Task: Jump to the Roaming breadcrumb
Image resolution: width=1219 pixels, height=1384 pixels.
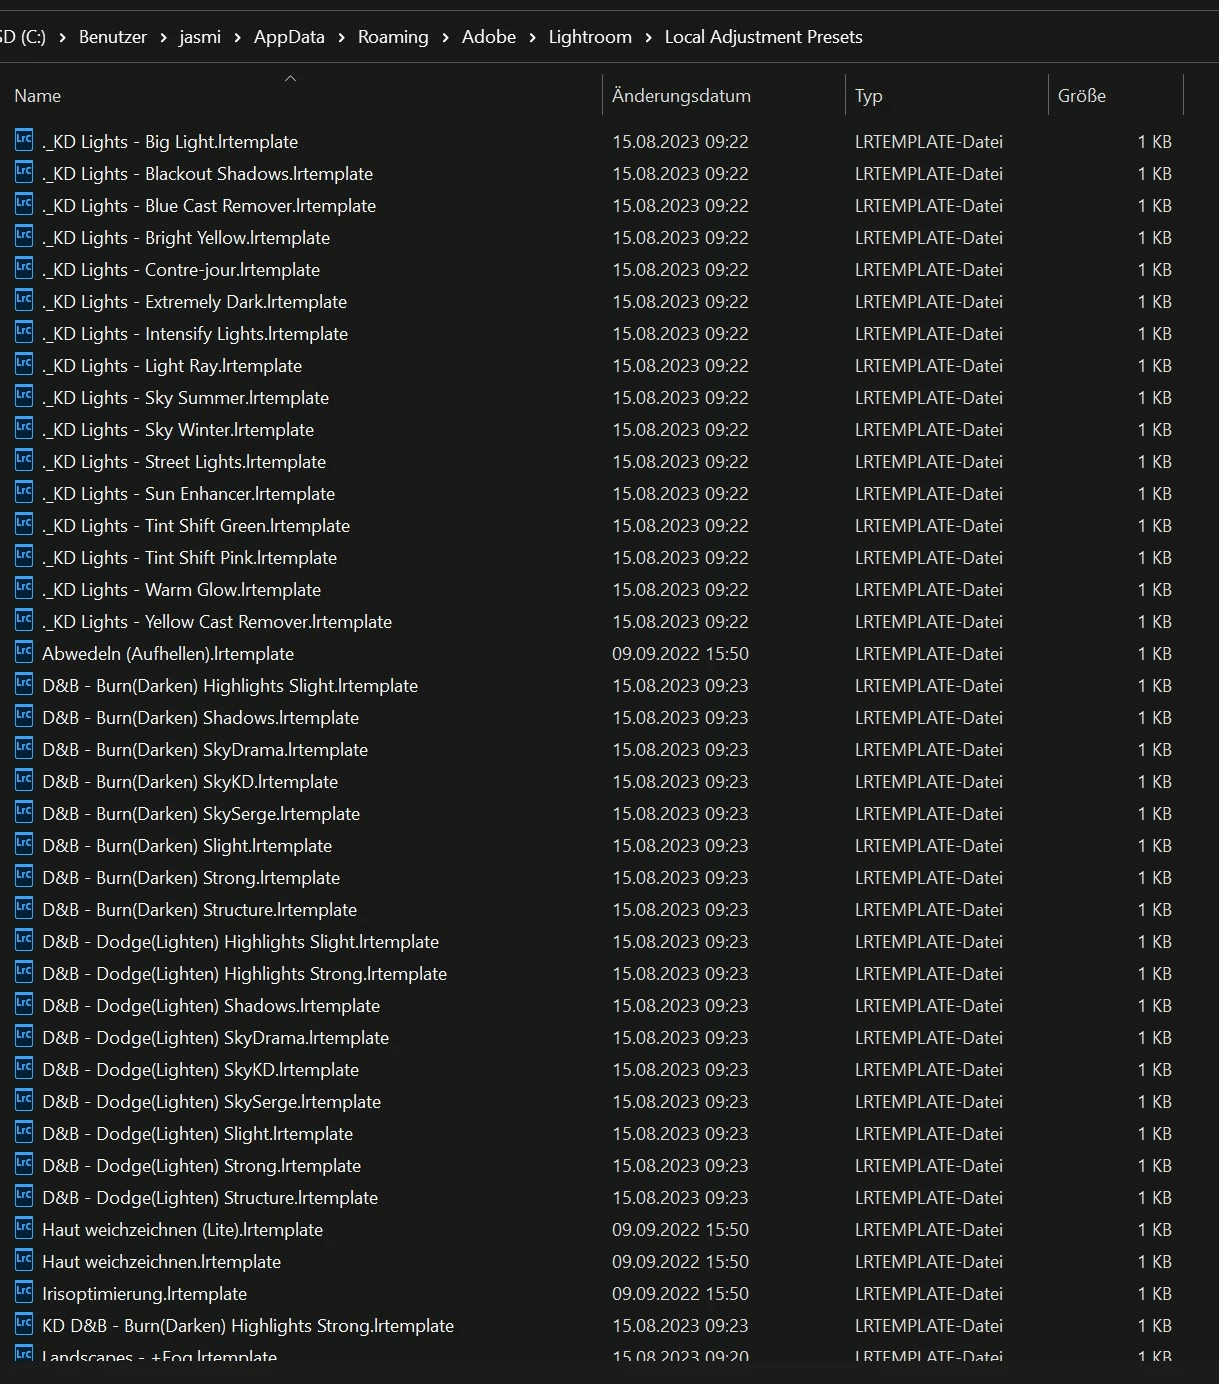Action: (393, 37)
